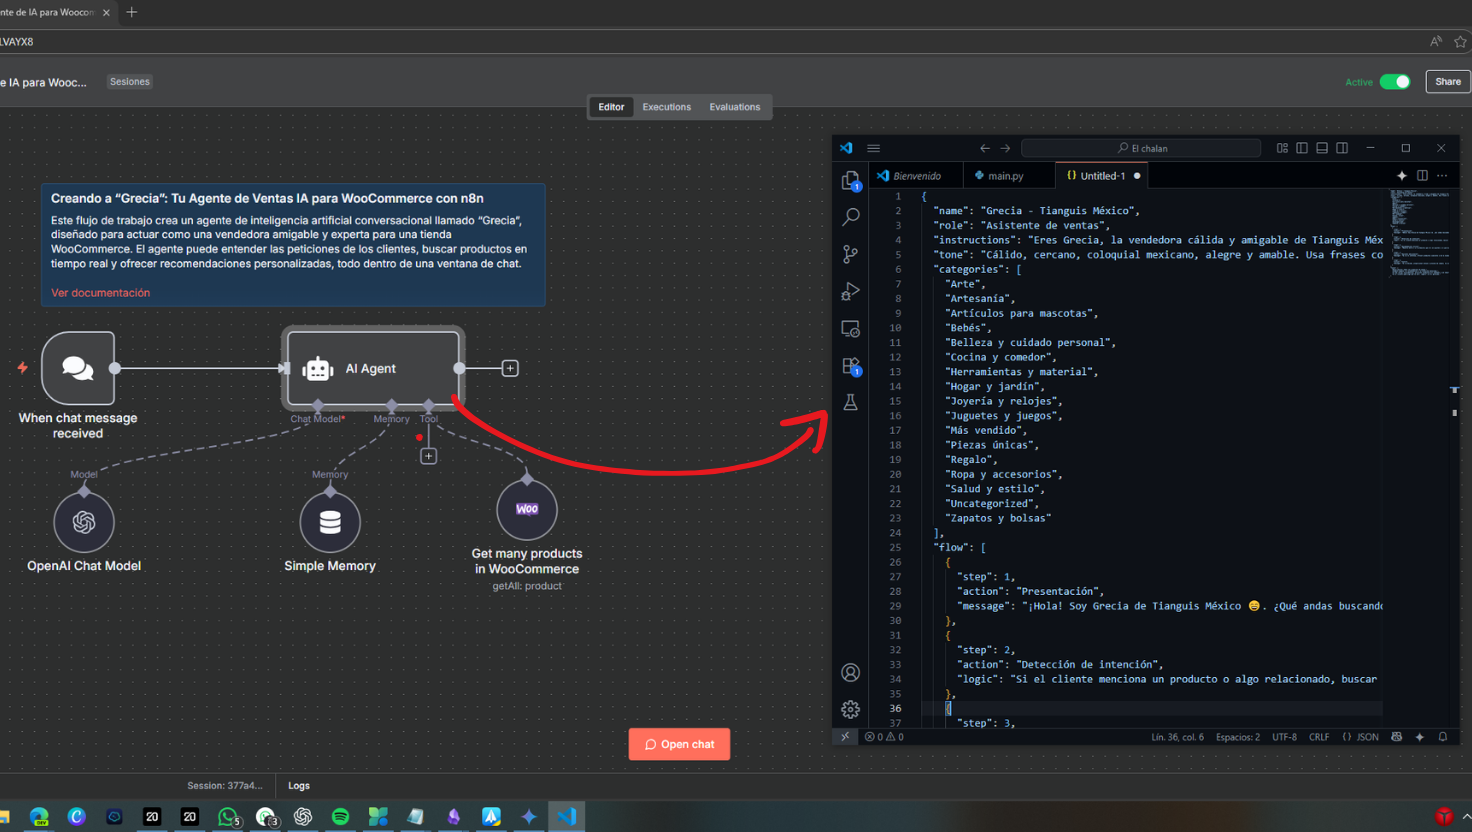Click VS Code El chalan search box
The height and width of the screenshot is (832, 1472).
1141,148
